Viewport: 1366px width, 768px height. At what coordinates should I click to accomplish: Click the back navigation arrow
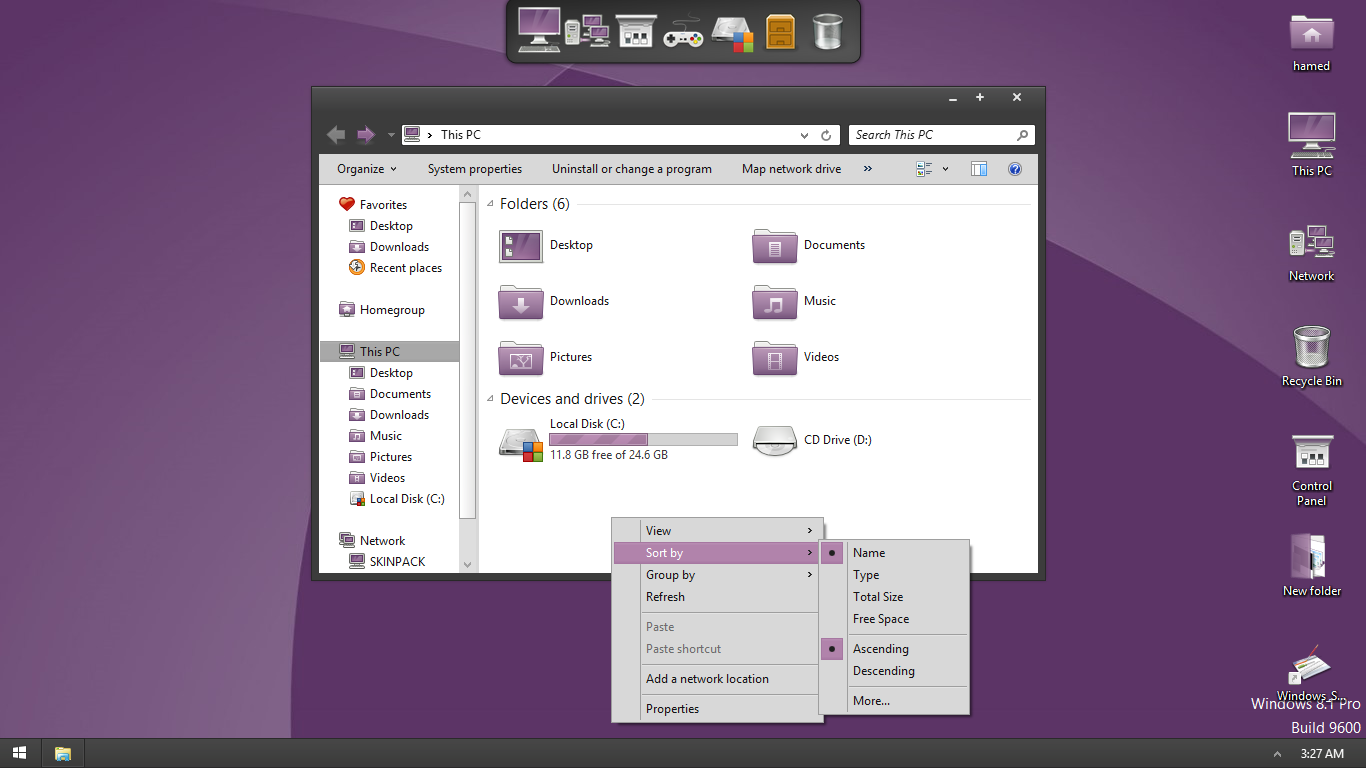pos(336,135)
